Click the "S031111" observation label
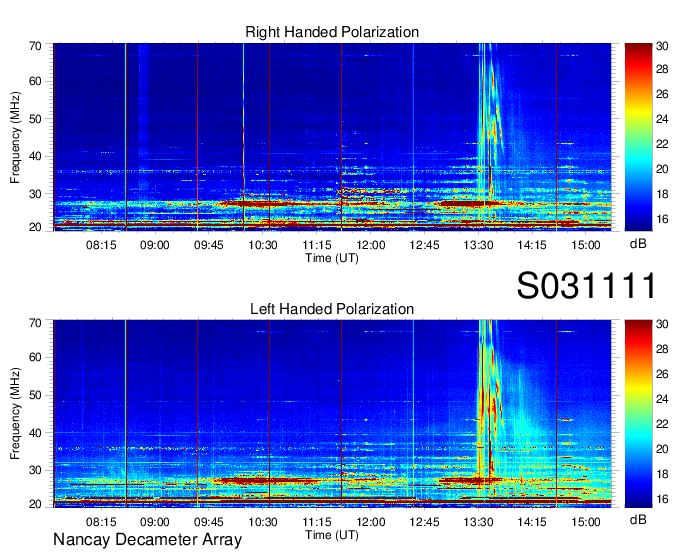The width and height of the screenshot is (680, 552). pyautogui.click(x=586, y=285)
